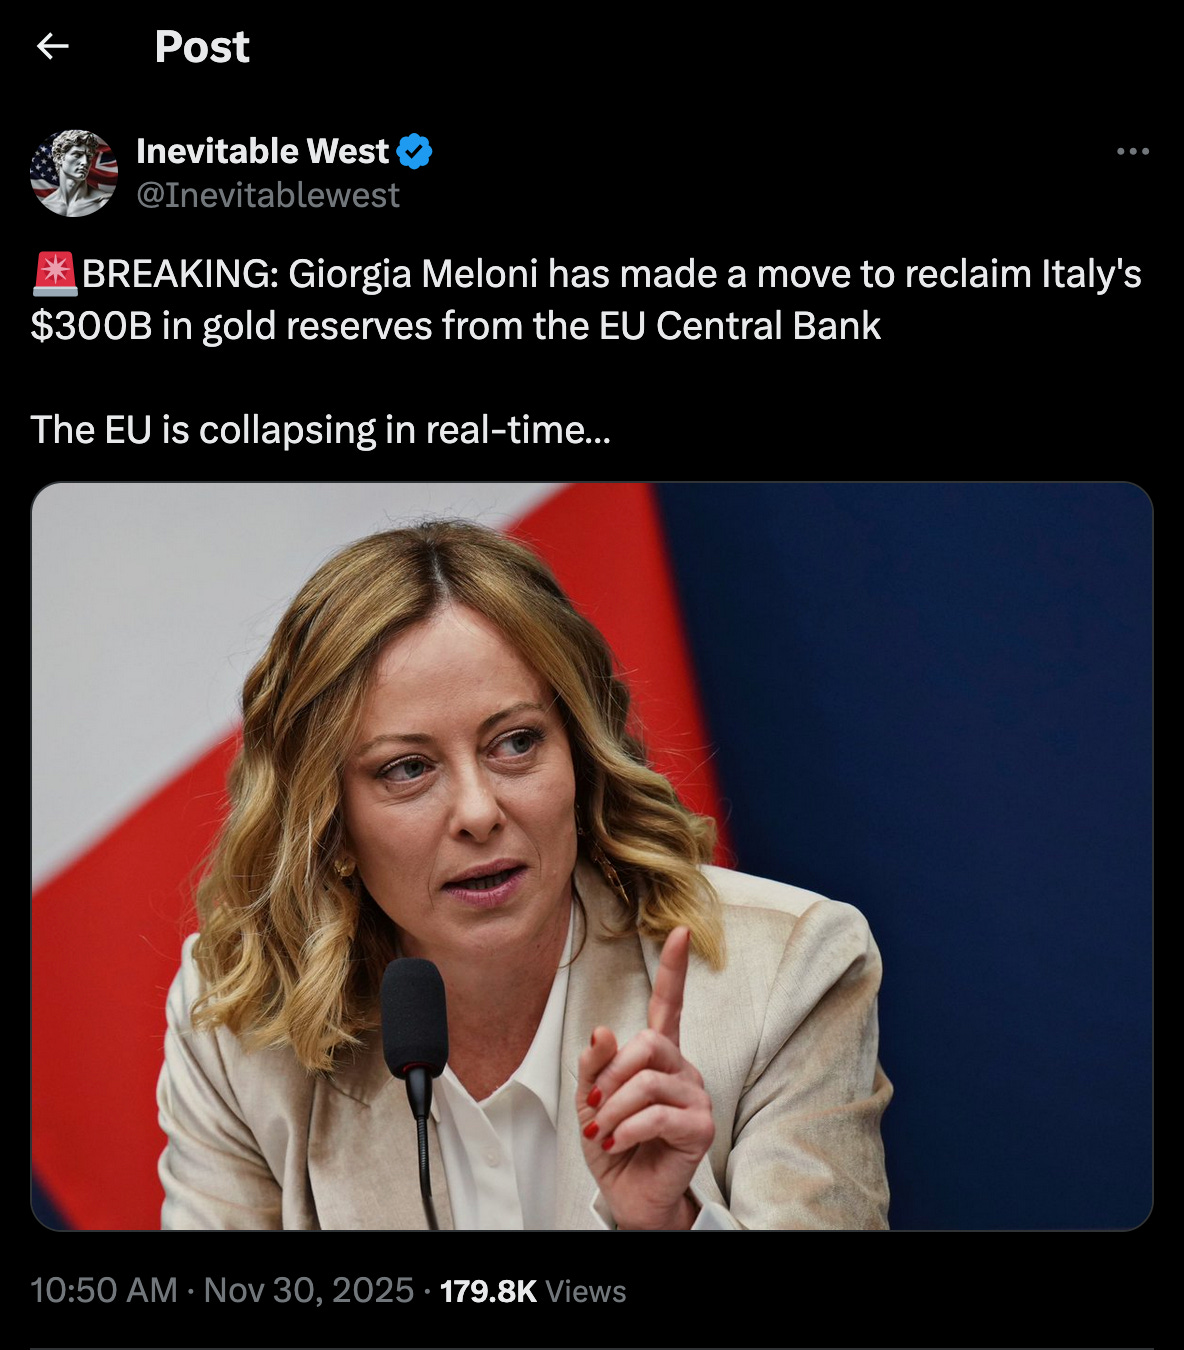Open the Inevitable West profile avatar
Viewport: 1184px width, 1350px height.
tap(74, 173)
